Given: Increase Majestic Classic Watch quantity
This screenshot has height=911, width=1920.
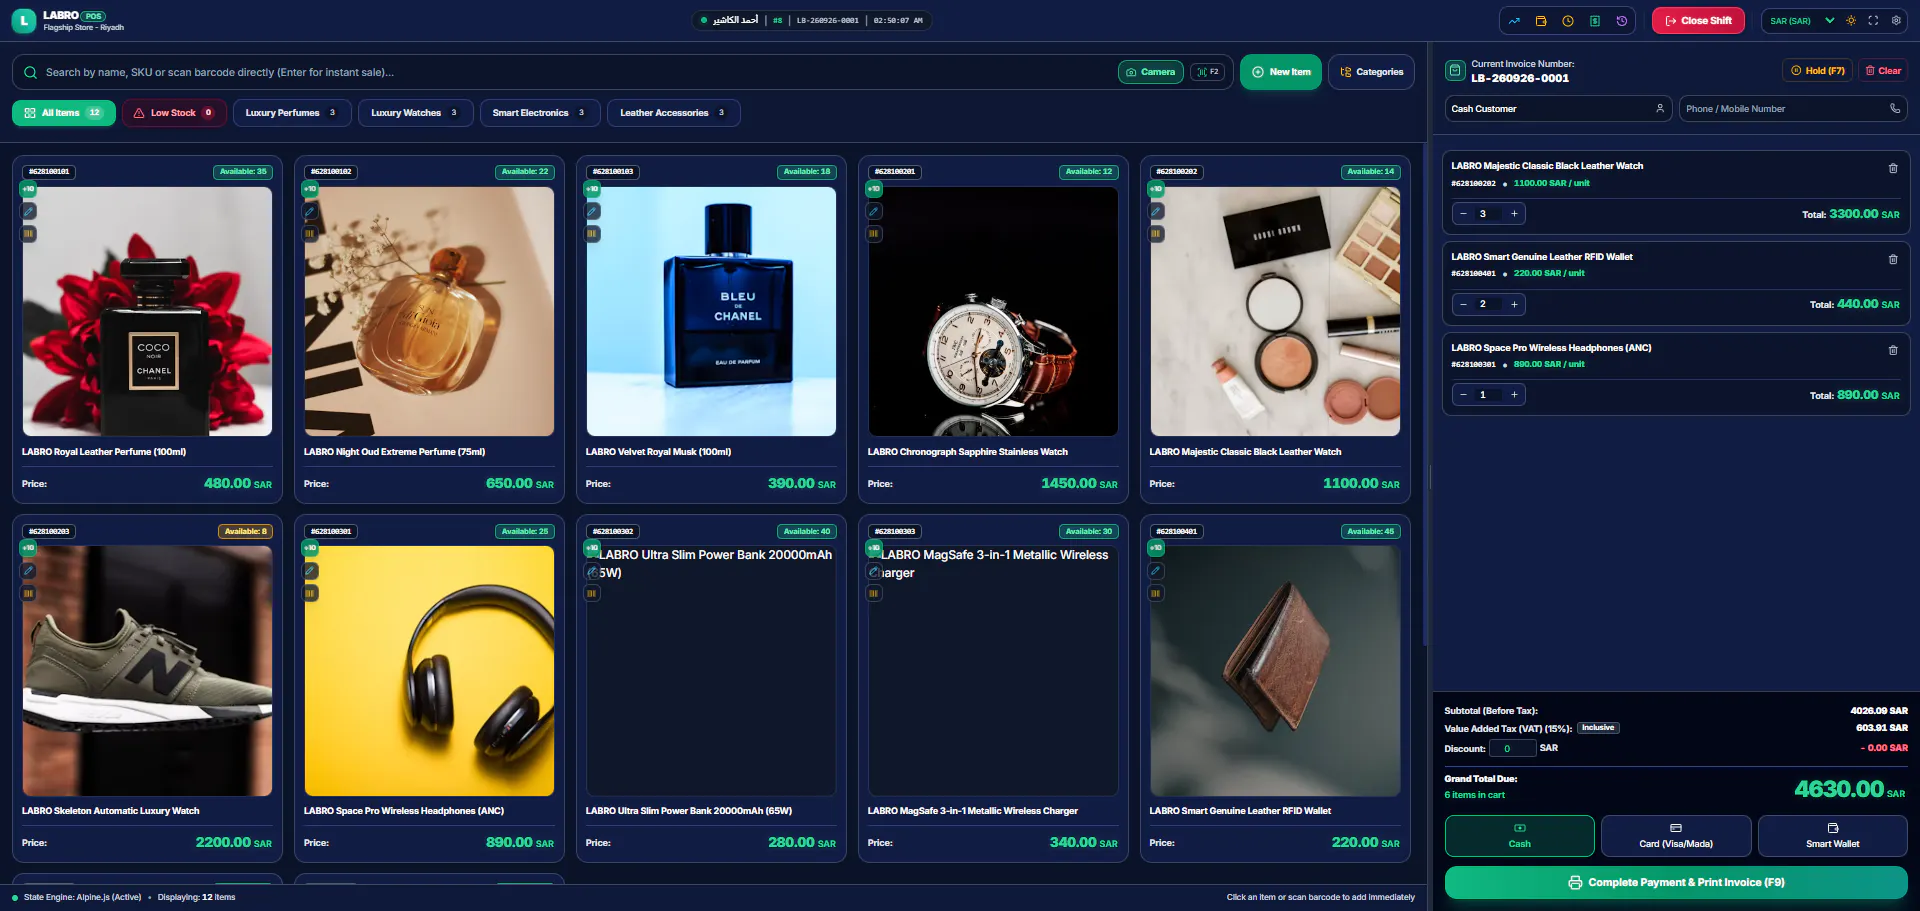Looking at the screenshot, I should (1514, 214).
